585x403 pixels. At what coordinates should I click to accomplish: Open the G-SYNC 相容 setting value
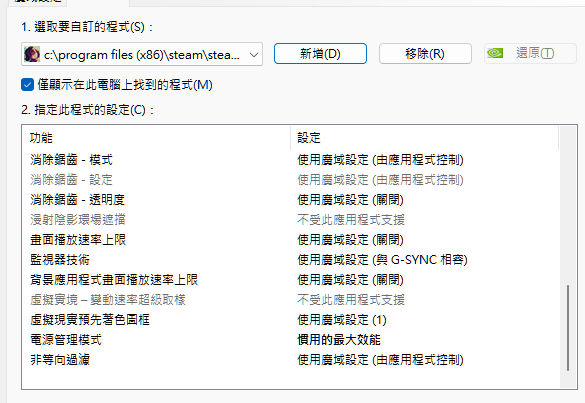(x=382, y=260)
